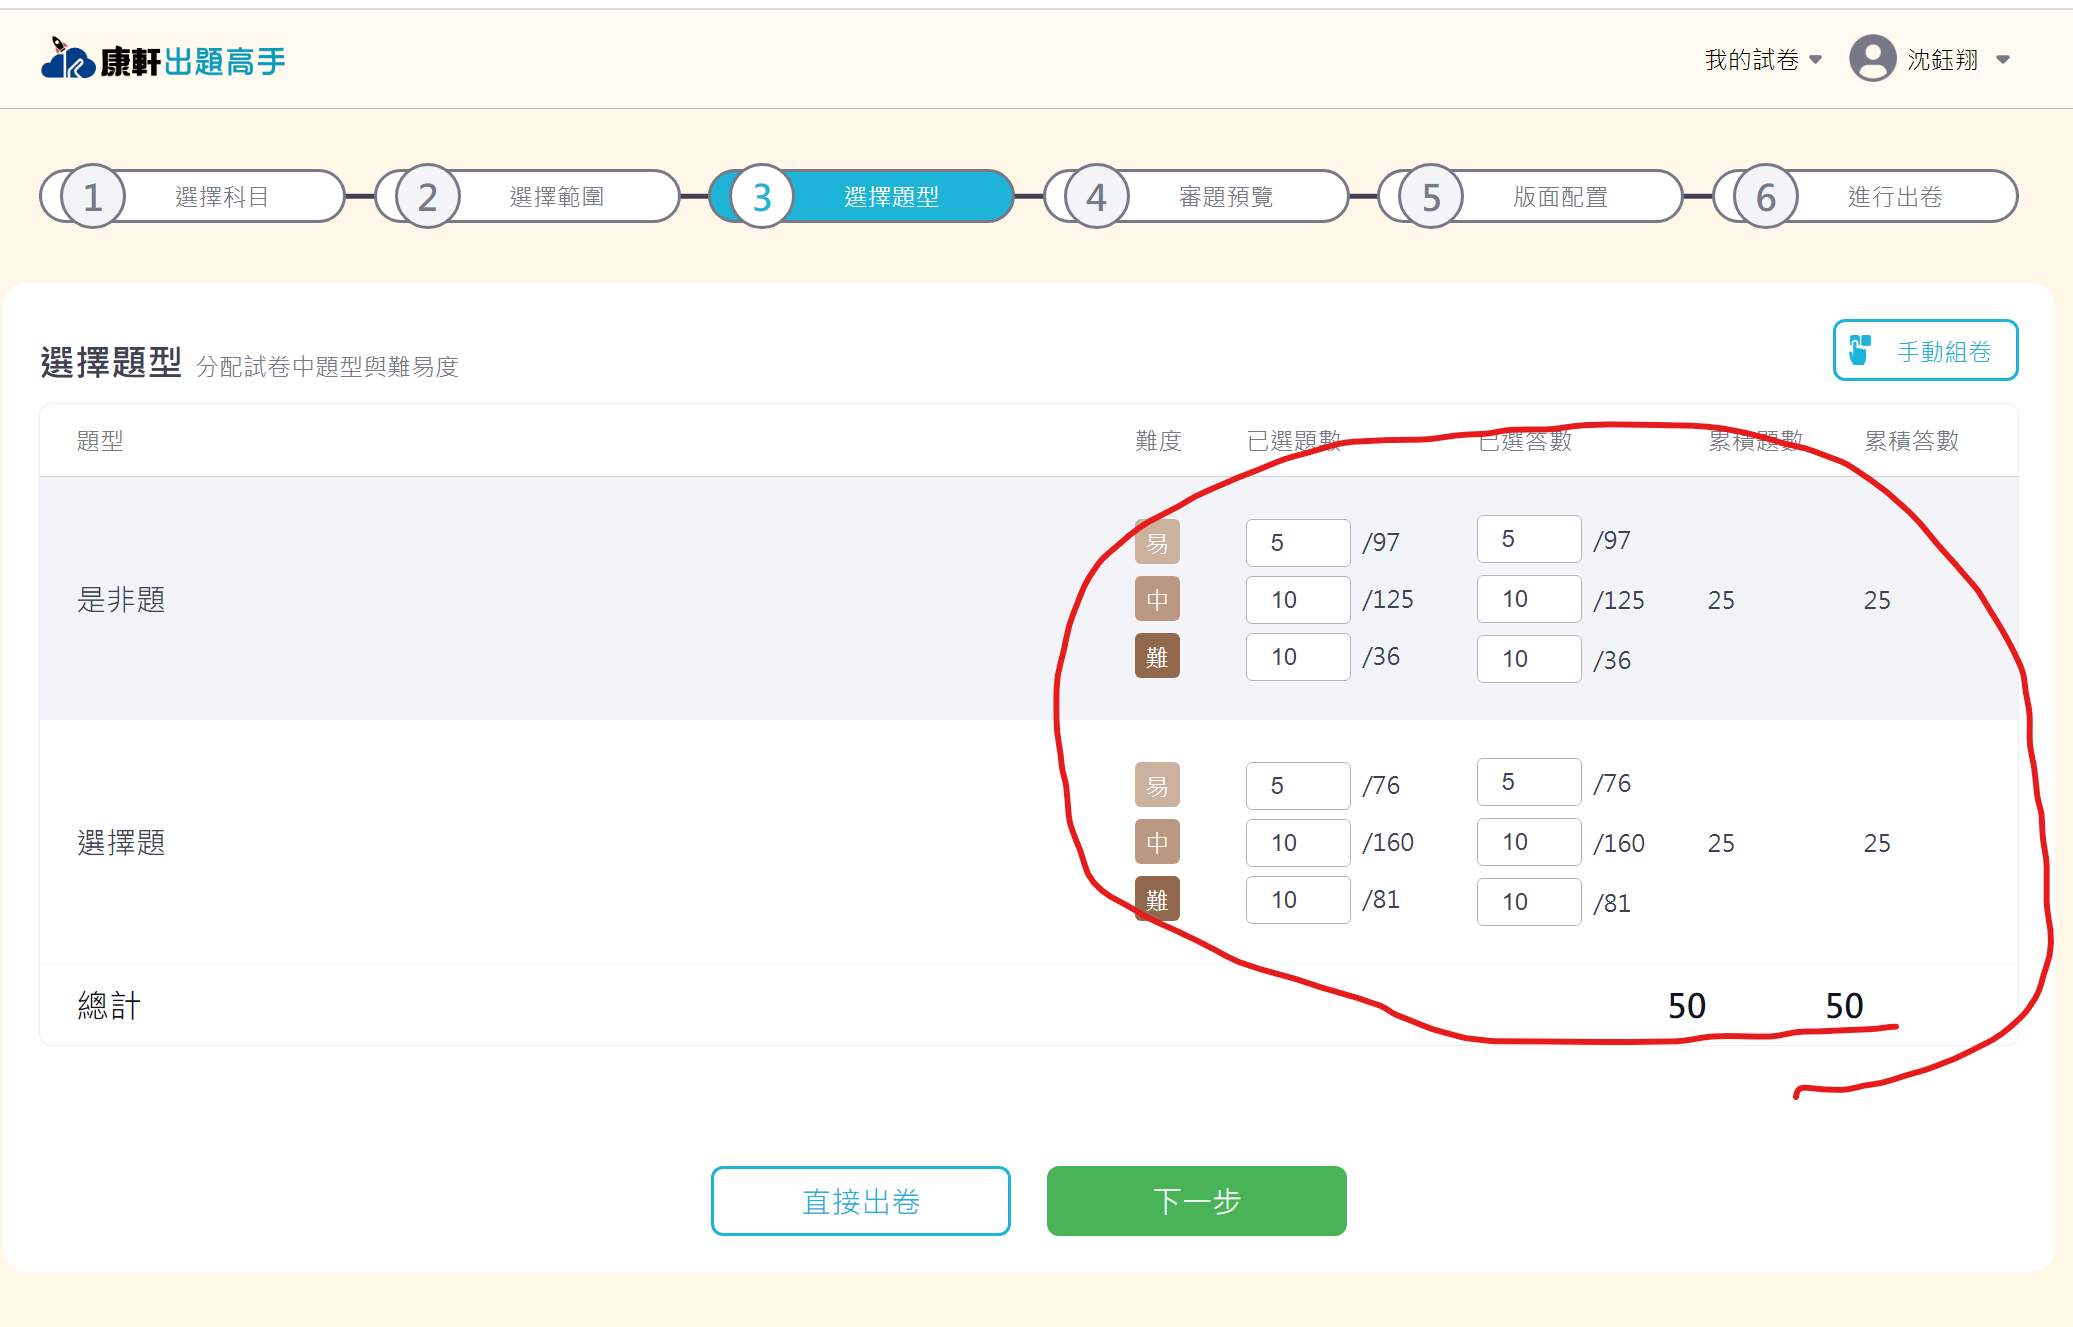Screen dimensions: 2073x1327
Task: Edit 選擇題 hard answer count /81
Action: [x=1529, y=901]
